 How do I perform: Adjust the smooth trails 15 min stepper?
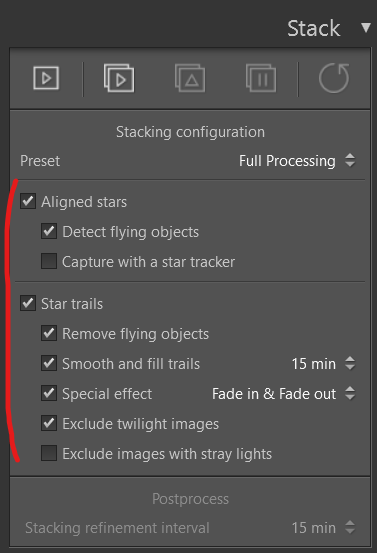tap(350, 363)
